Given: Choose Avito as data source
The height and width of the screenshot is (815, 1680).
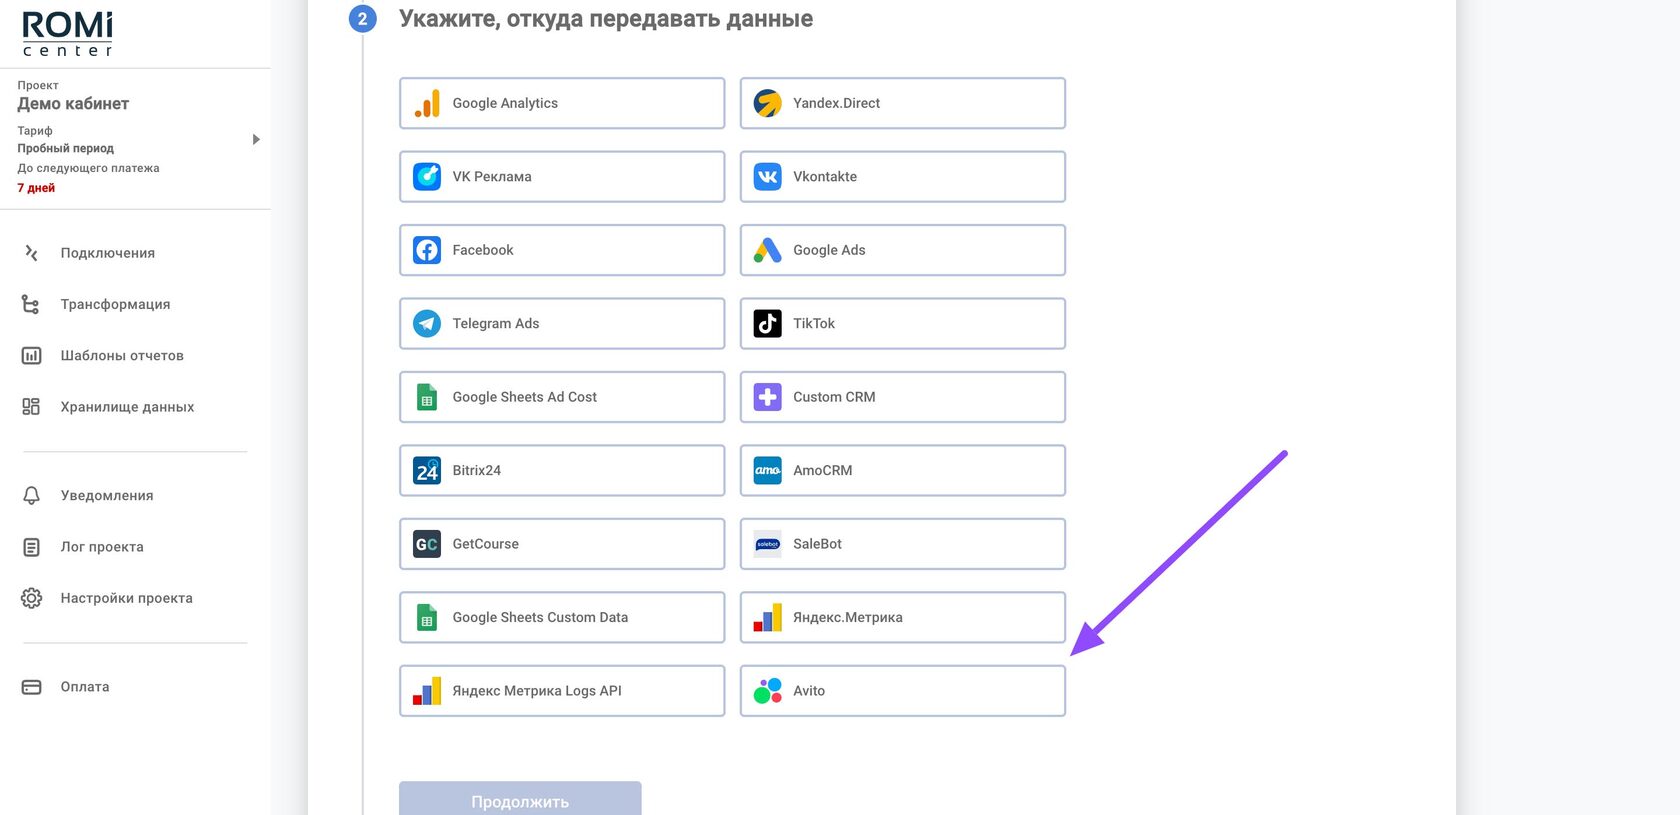Looking at the screenshot, I should tap(903, 691).
